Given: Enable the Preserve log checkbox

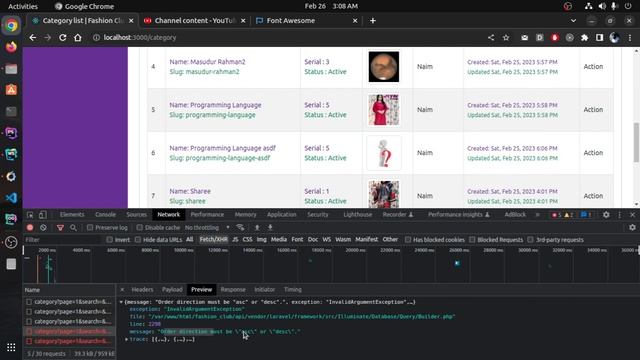Looking at the screenshot, I should pyautogui.click(x=90, y=228).
